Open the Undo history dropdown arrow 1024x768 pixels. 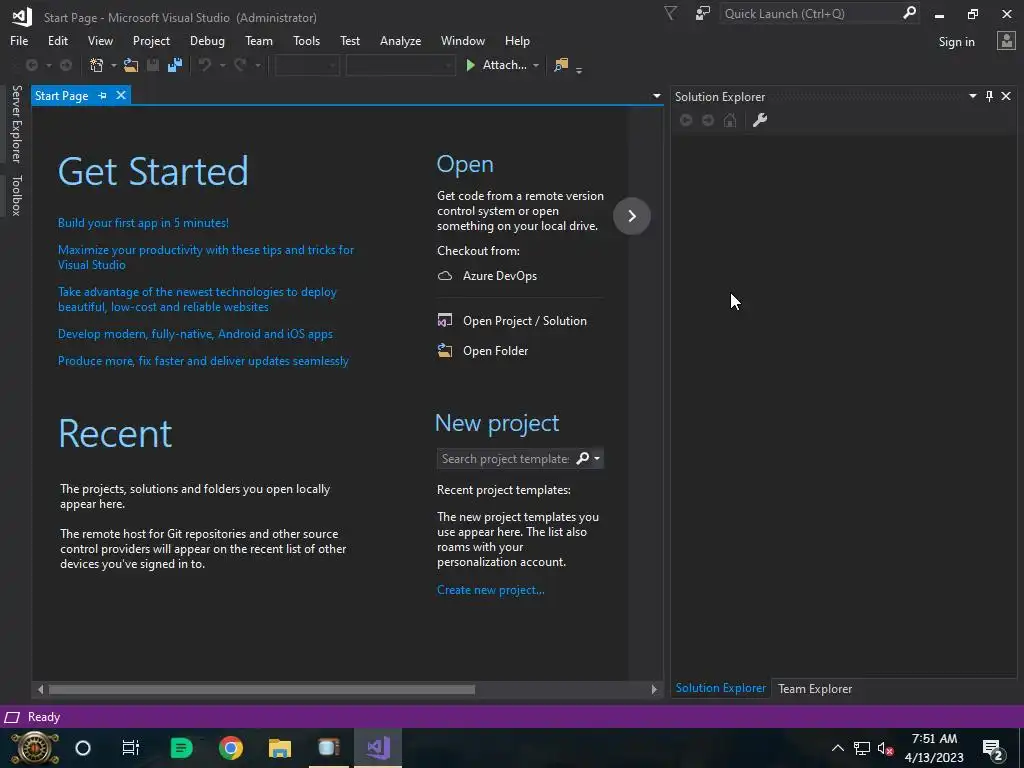(222, 65)
